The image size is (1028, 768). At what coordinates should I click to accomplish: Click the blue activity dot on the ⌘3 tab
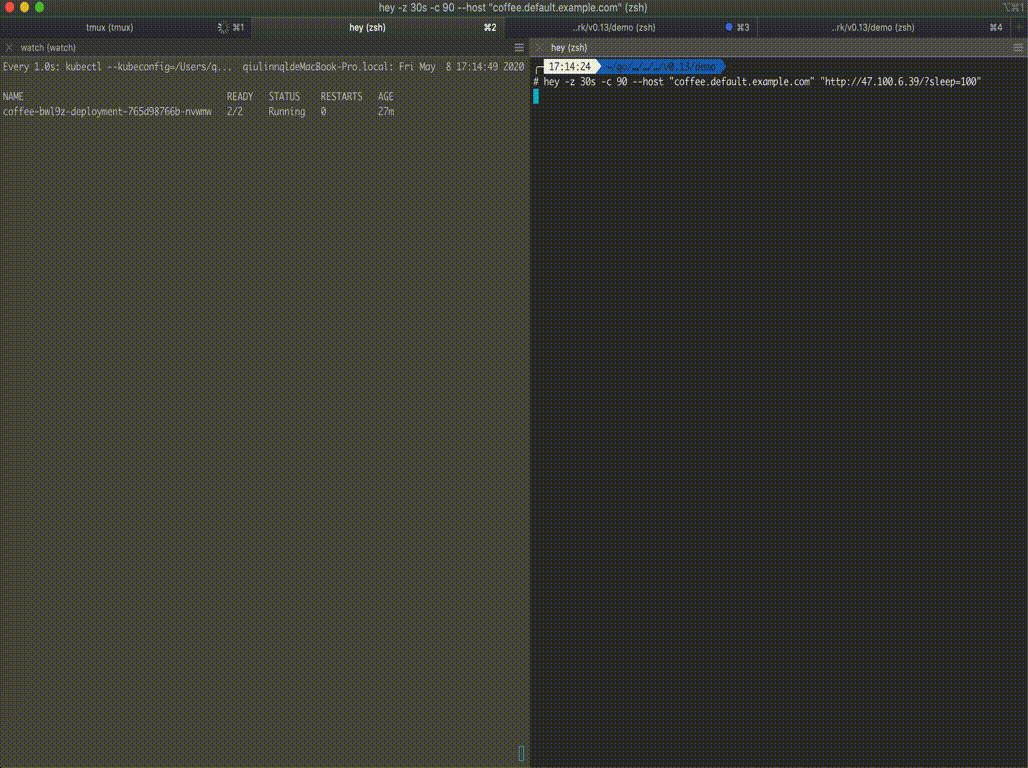click(729, 28)
